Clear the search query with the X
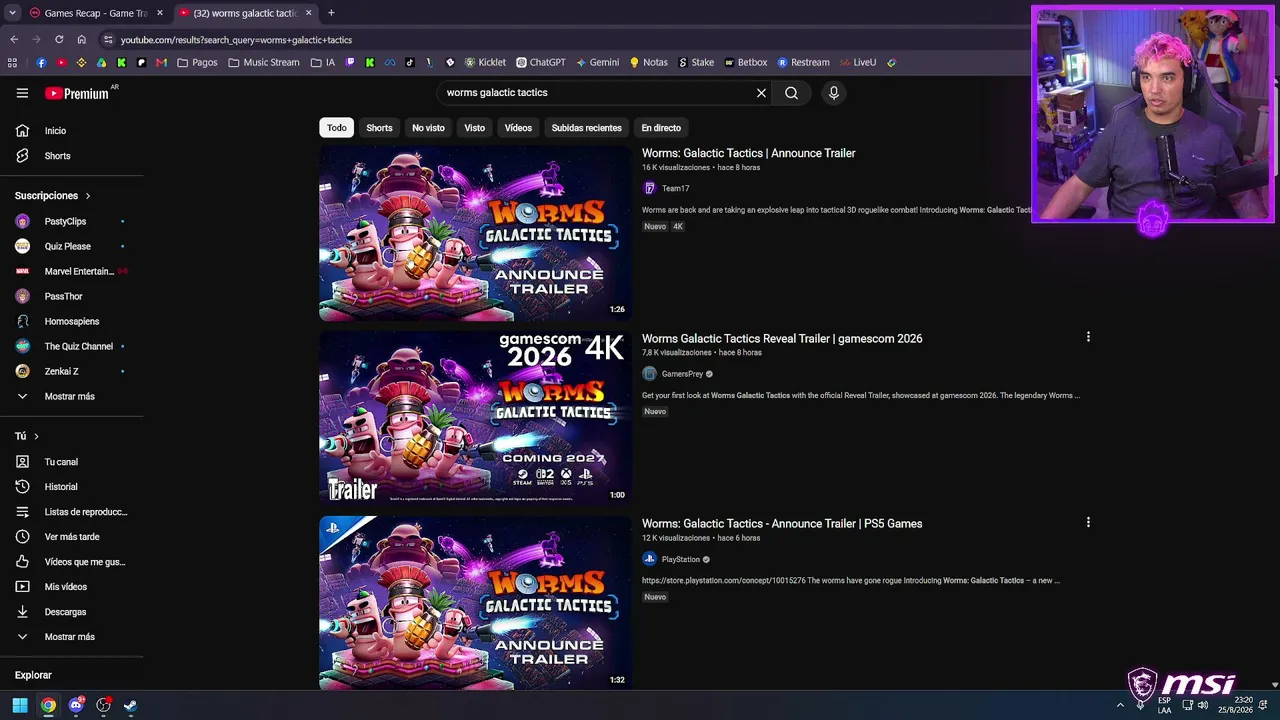 tap(761, 93)
